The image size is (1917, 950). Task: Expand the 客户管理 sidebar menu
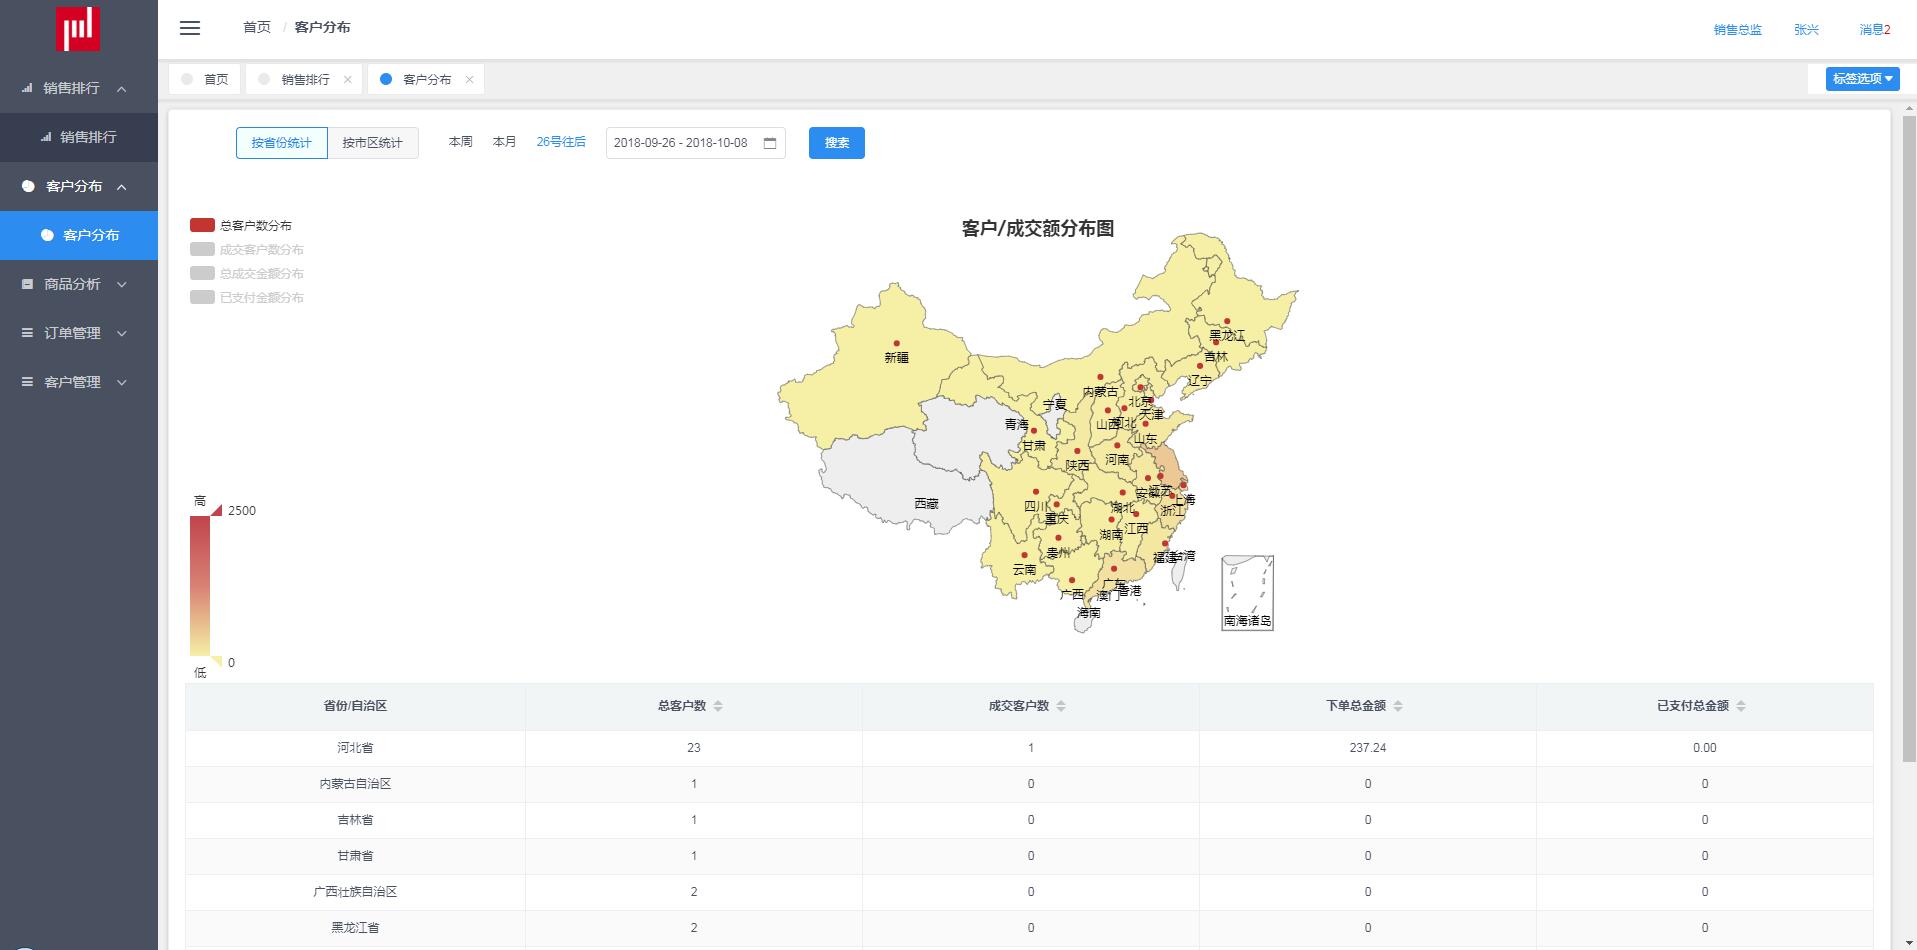(79, 382)
